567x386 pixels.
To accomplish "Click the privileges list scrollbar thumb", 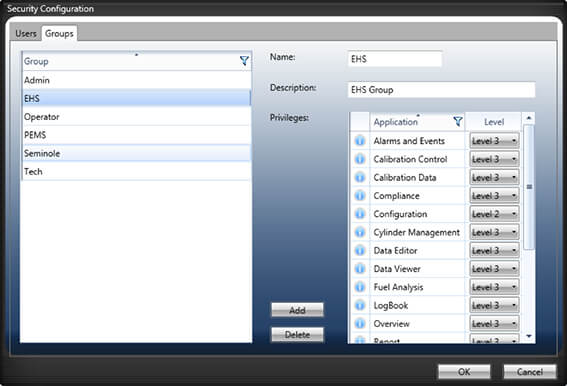I will (529, 187).
